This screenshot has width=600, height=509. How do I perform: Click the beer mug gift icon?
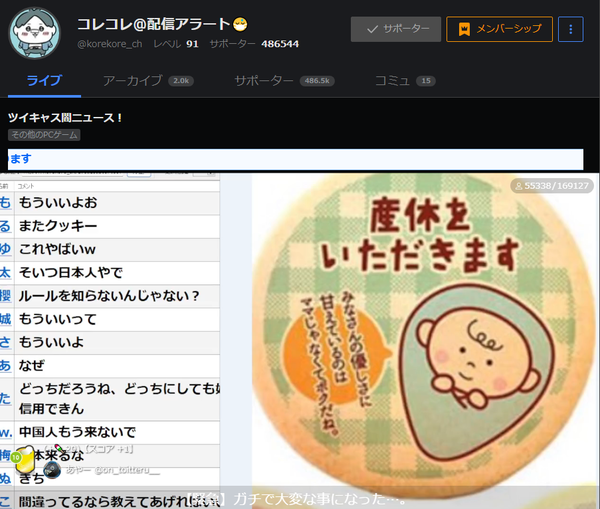tap(24, 459)
